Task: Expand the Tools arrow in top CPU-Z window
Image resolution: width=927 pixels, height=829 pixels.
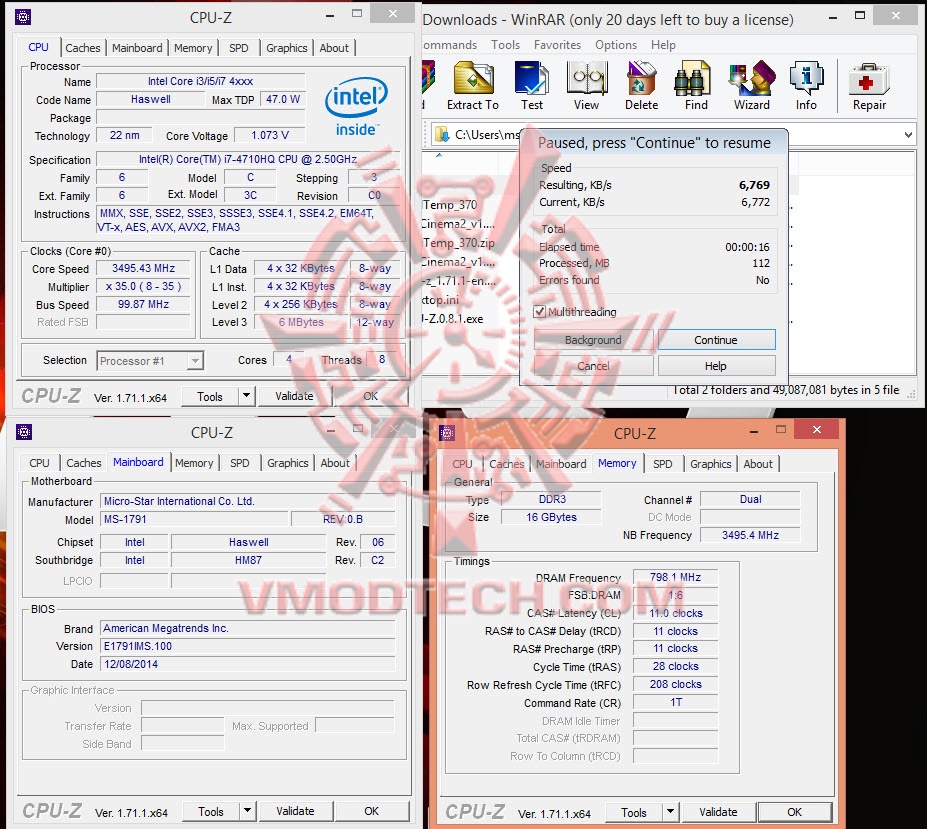Action: pos(247,396)
